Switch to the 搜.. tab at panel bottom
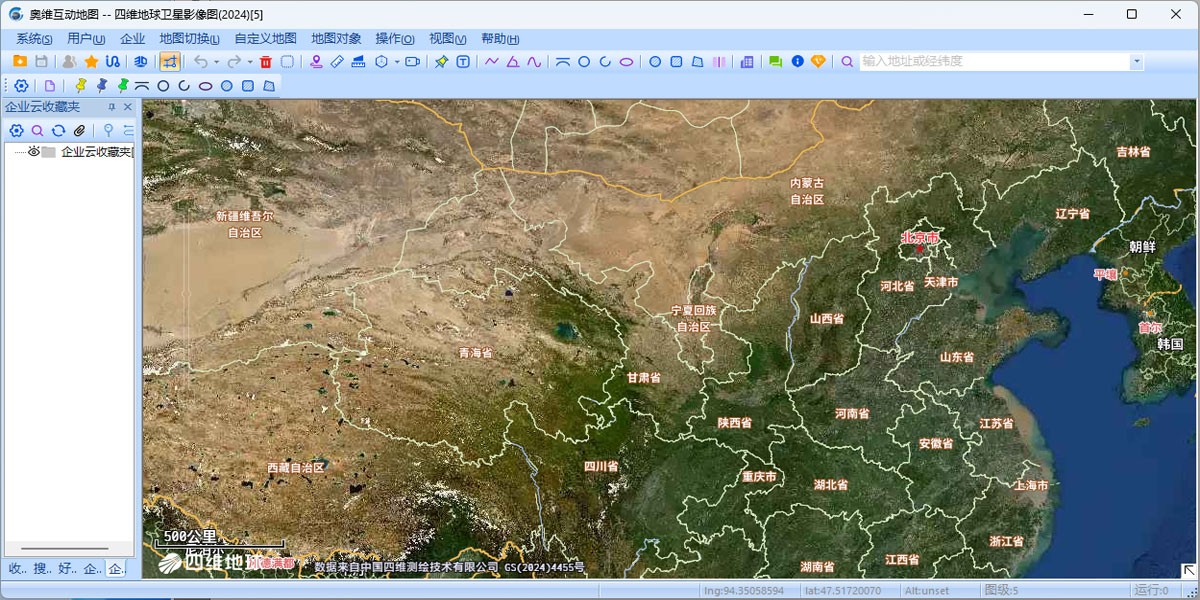The width and height of the screenshot is (1200, 600). click(42, 569)
